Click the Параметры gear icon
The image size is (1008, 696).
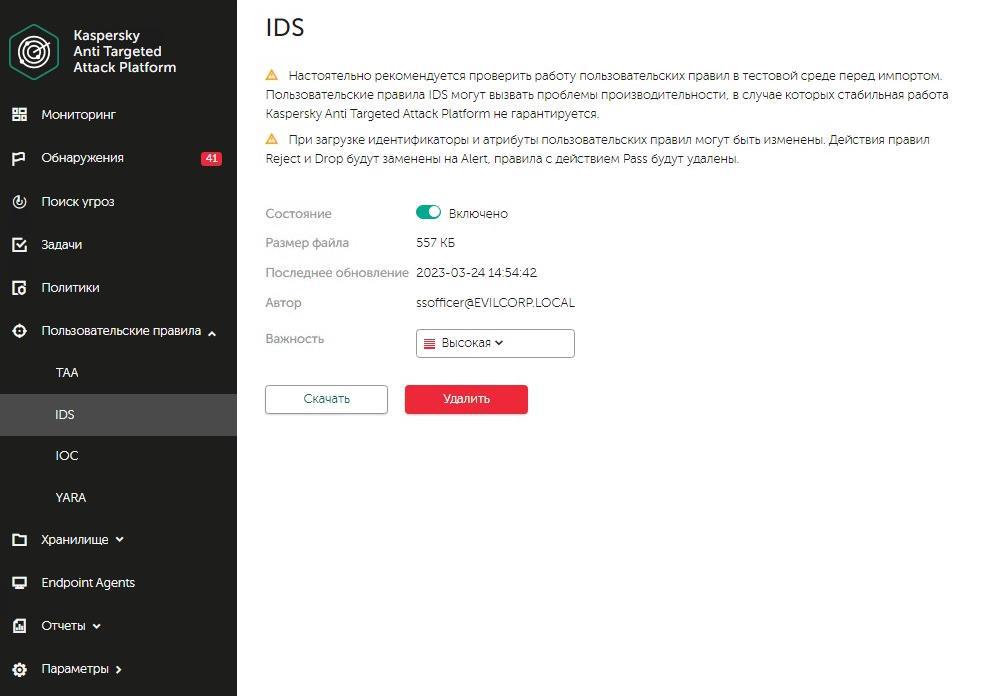tap(19, 669)
